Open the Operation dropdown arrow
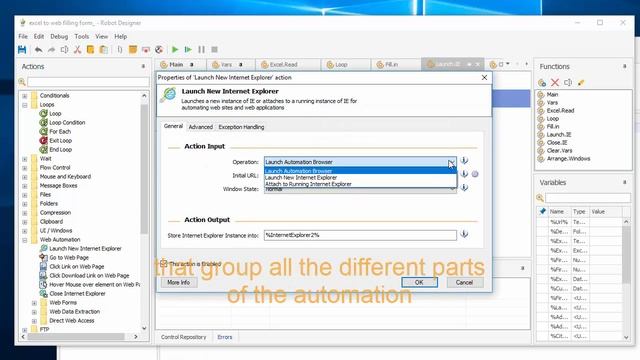640x360 pixels. [451, 162]
